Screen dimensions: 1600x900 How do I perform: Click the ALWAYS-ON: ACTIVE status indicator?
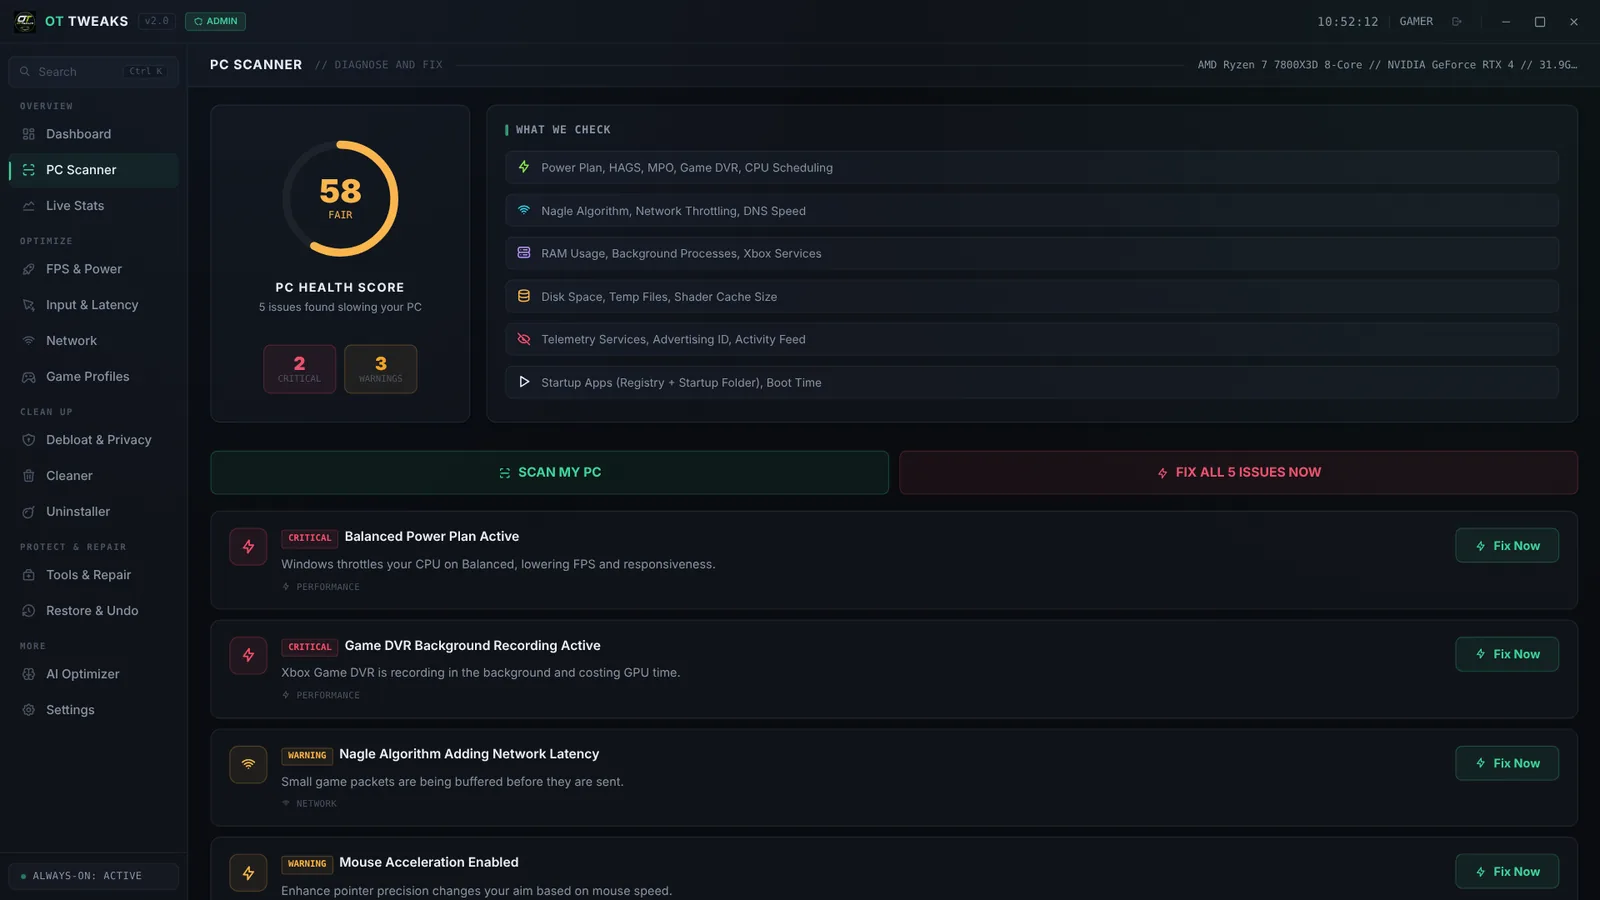click(94, 876)
